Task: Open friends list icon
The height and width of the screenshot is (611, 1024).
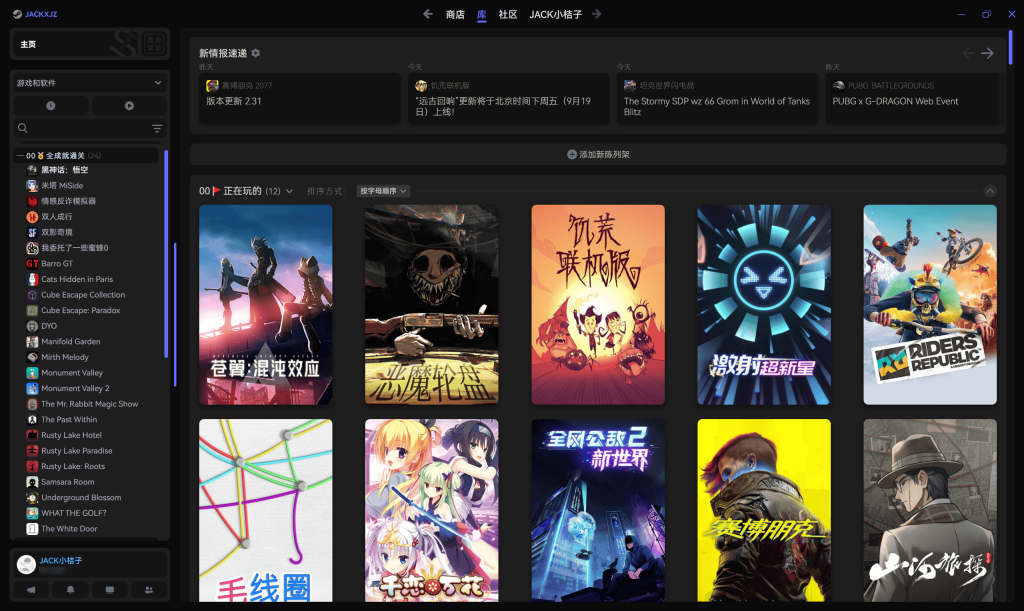Action: [149, 590]
